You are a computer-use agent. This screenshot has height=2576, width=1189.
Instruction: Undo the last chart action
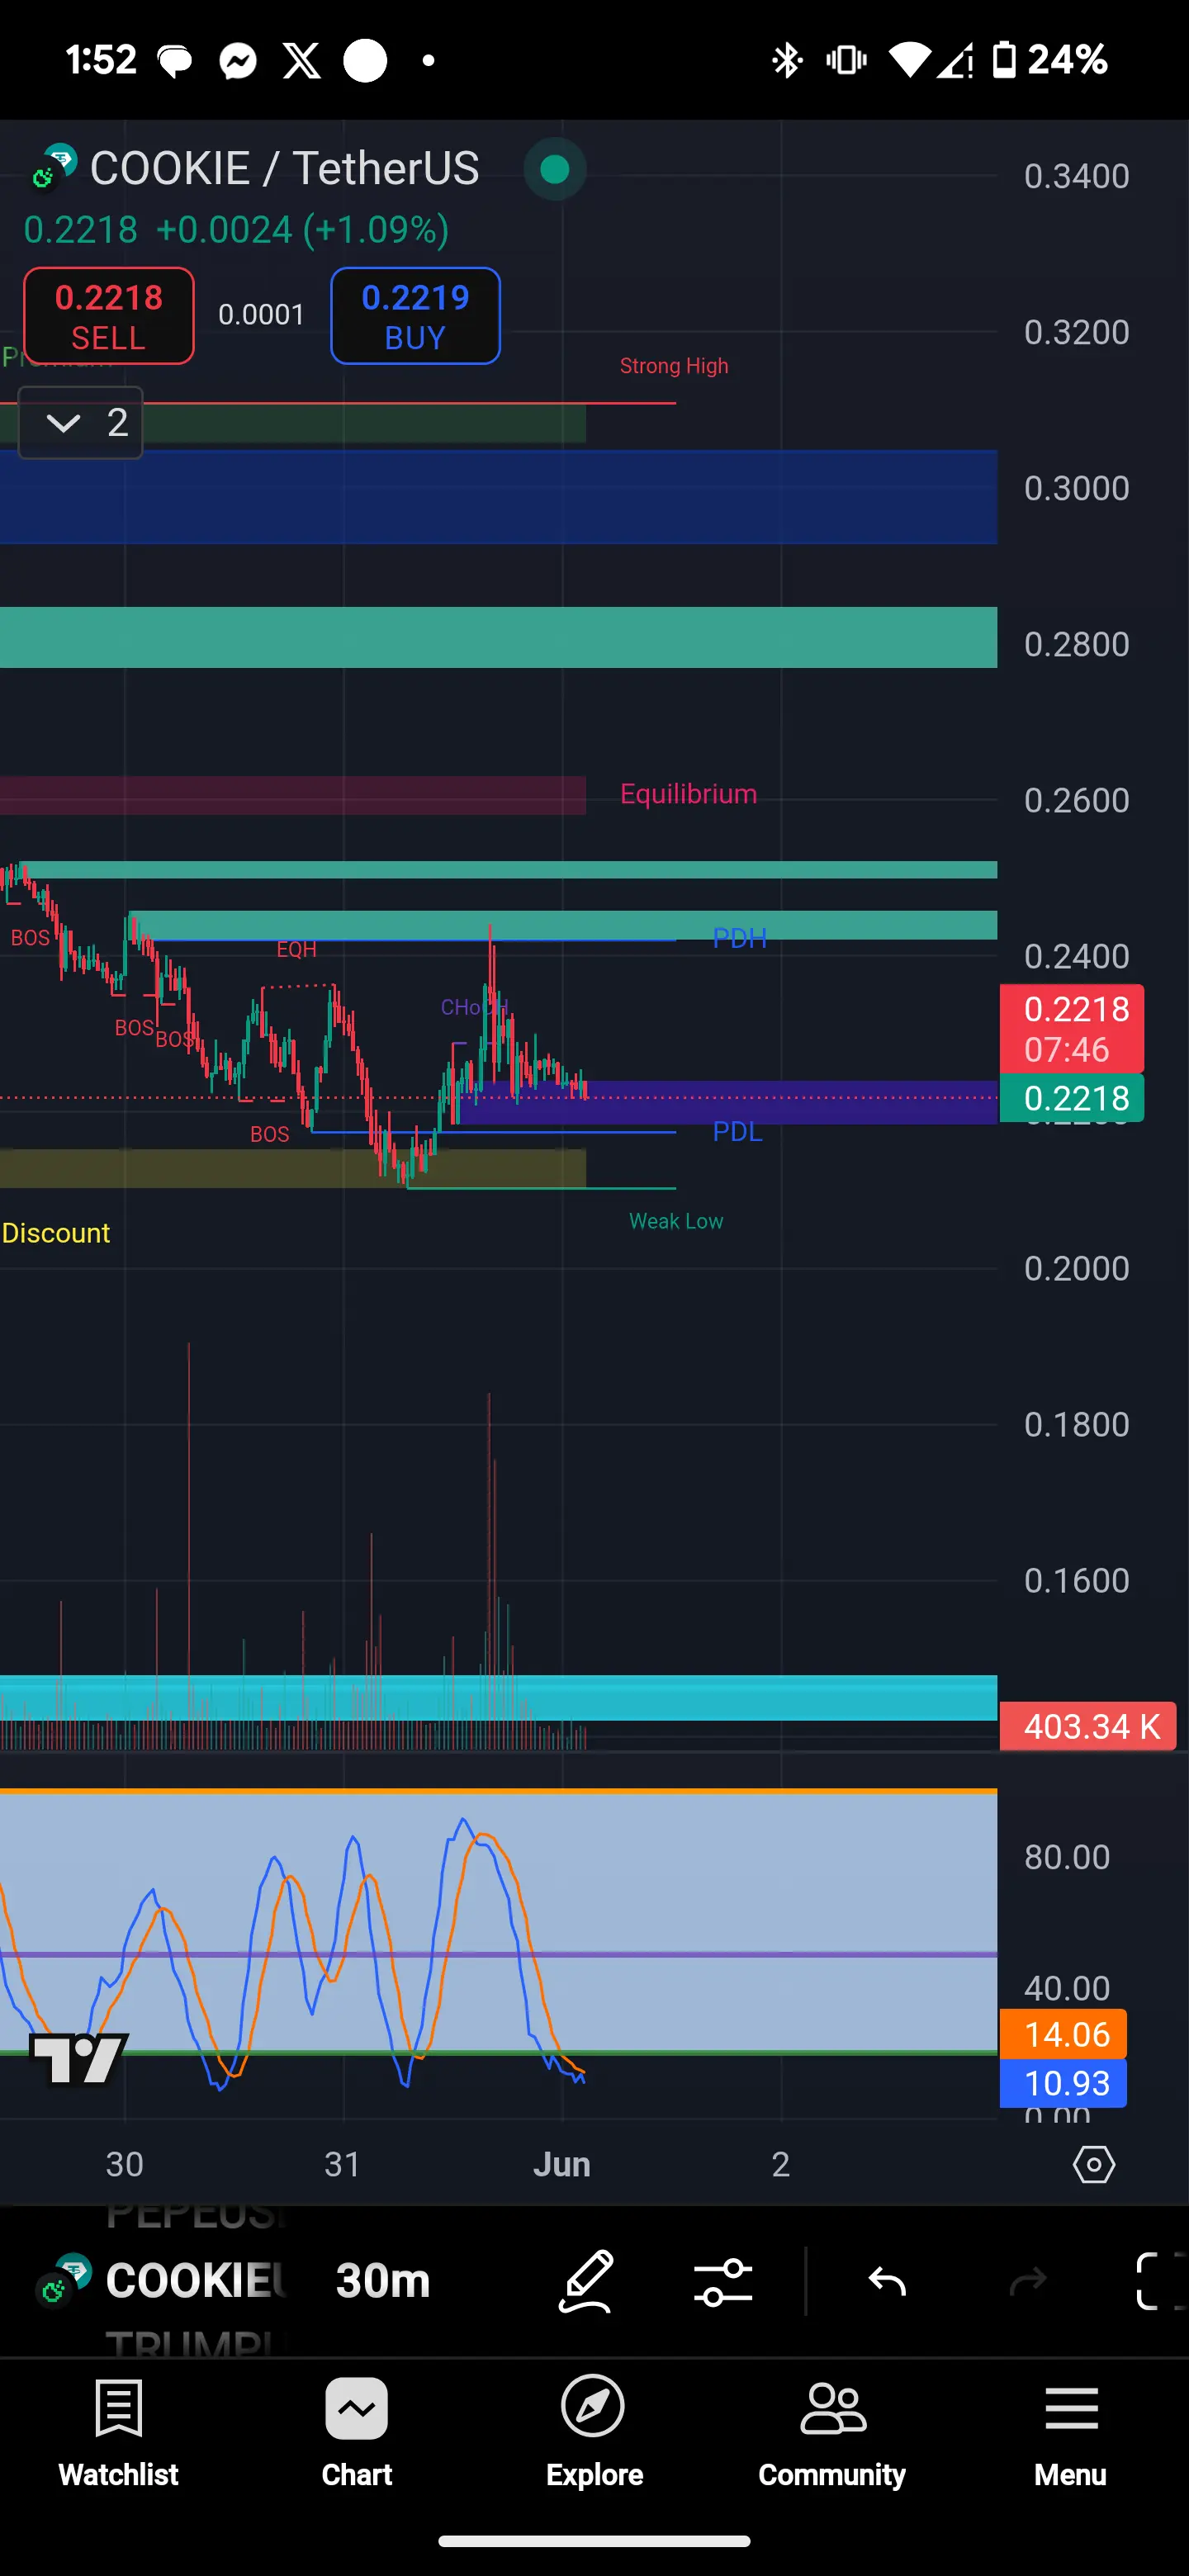point(887,2281)
